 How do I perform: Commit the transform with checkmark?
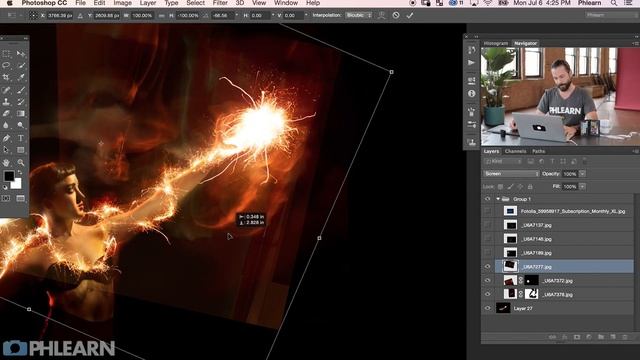410,16
